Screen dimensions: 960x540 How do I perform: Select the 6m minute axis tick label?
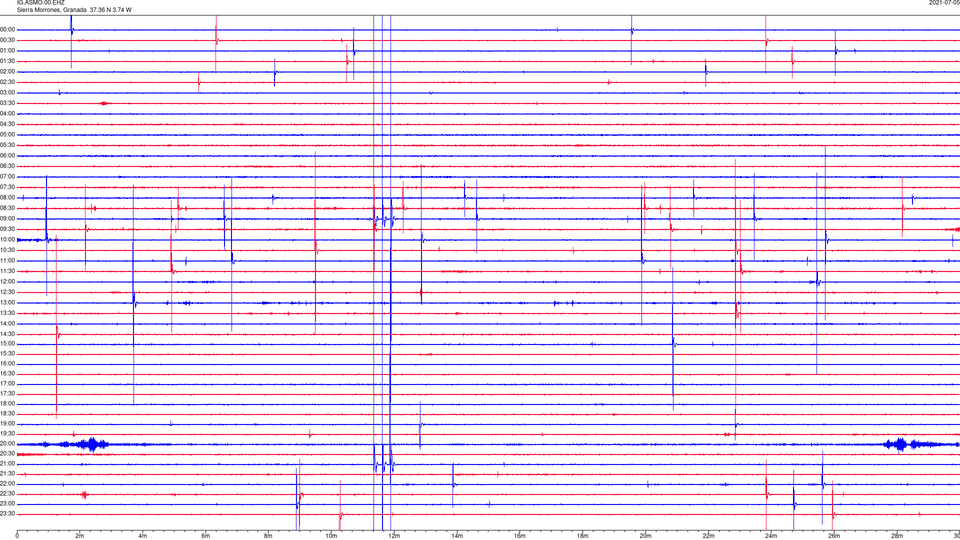pos(205,536)
